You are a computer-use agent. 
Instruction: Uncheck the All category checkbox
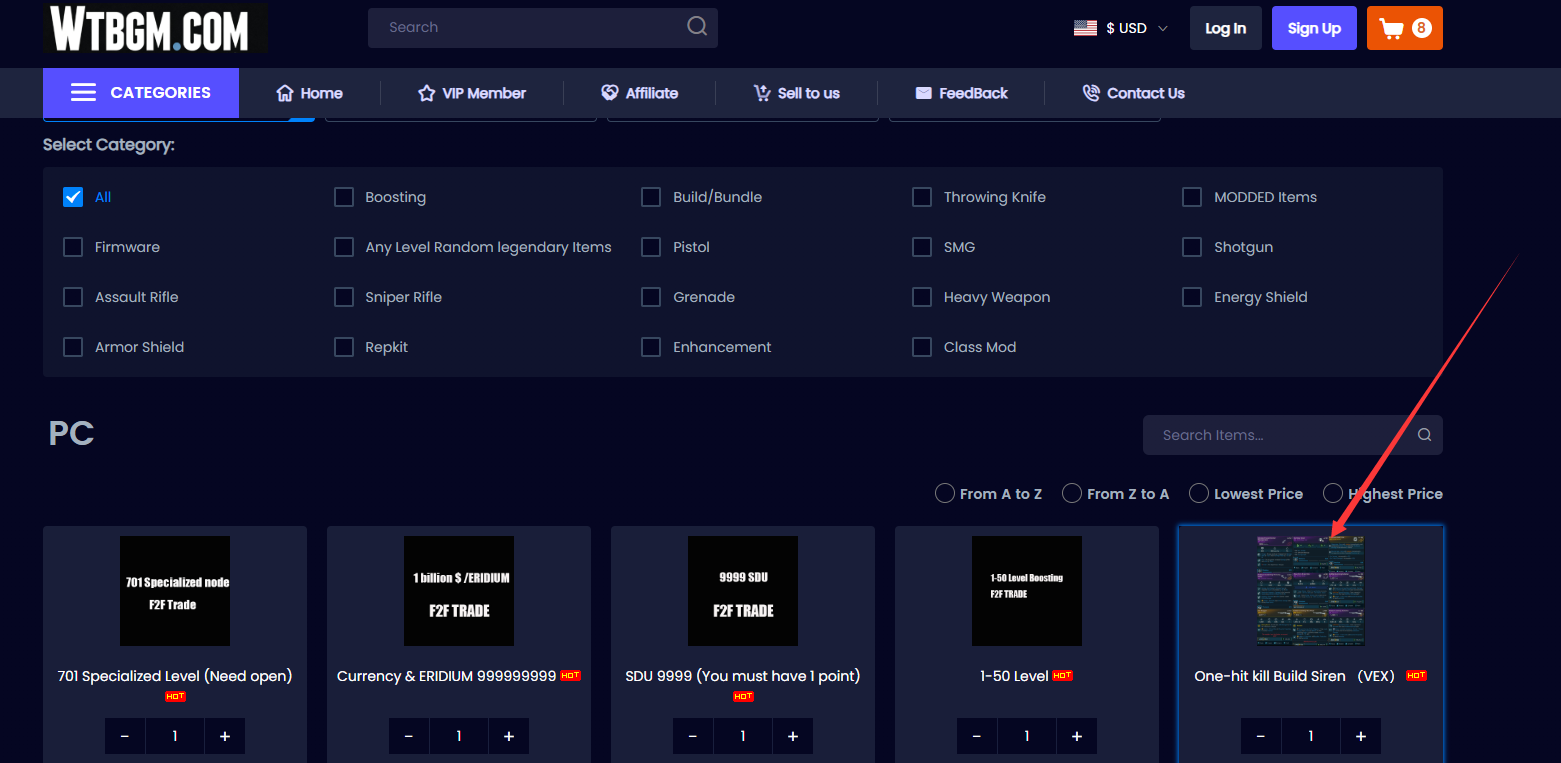pos(73,197)
